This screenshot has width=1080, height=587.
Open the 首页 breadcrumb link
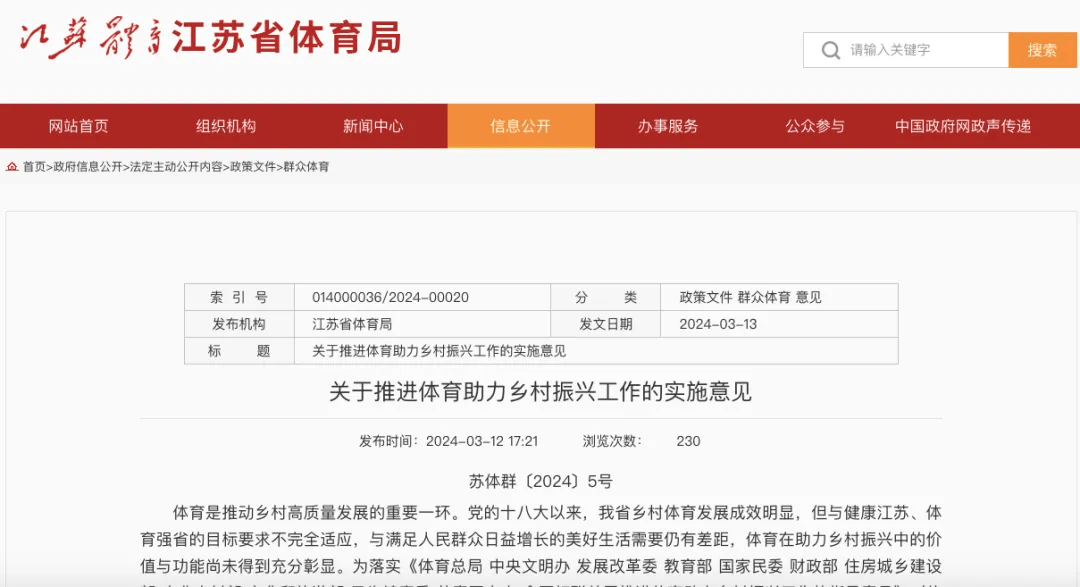(34, 167)
